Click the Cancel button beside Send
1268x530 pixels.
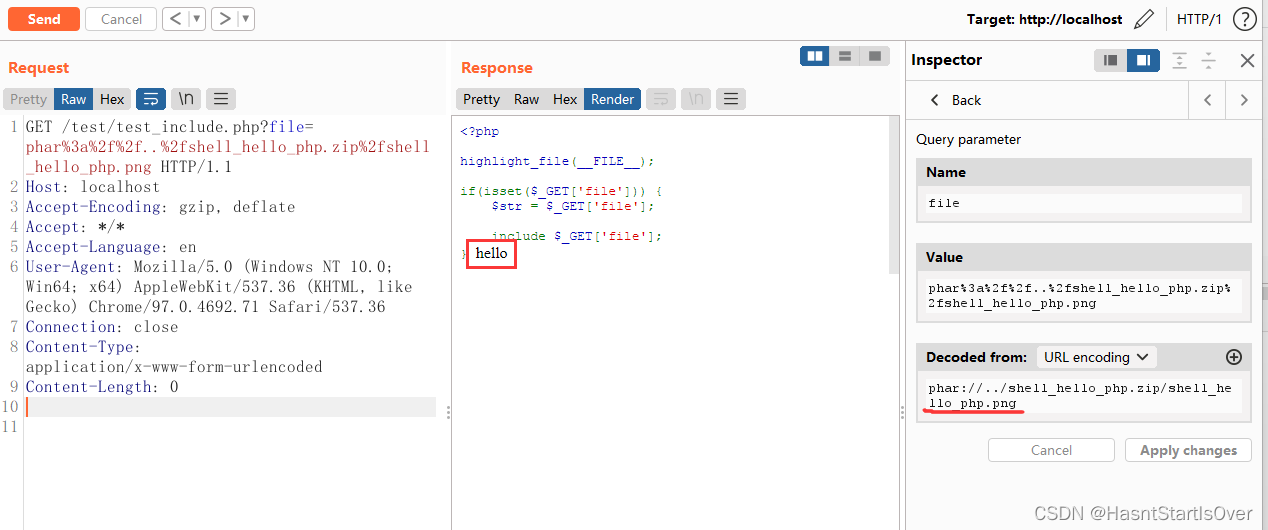tap(121, 19)
